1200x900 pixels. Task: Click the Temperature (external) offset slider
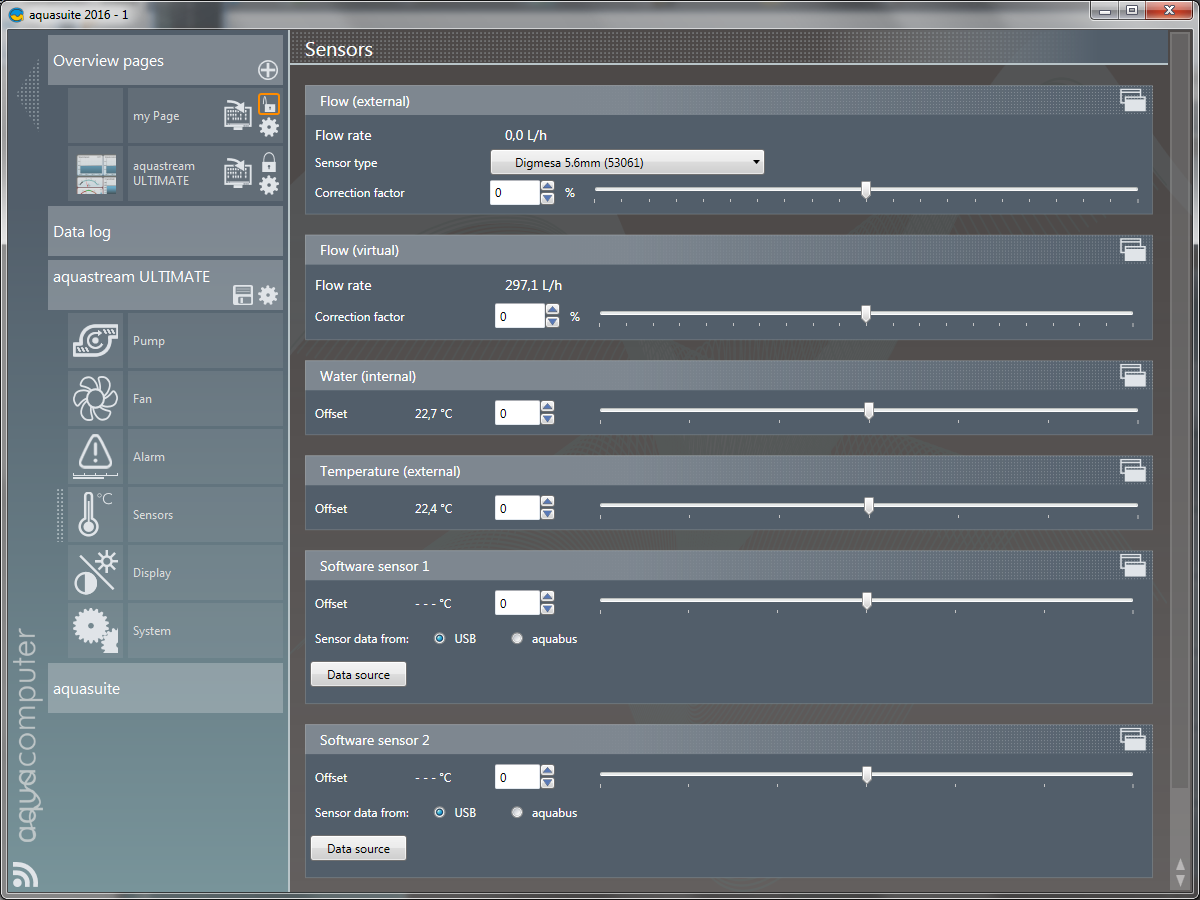[x=869, y=506]
